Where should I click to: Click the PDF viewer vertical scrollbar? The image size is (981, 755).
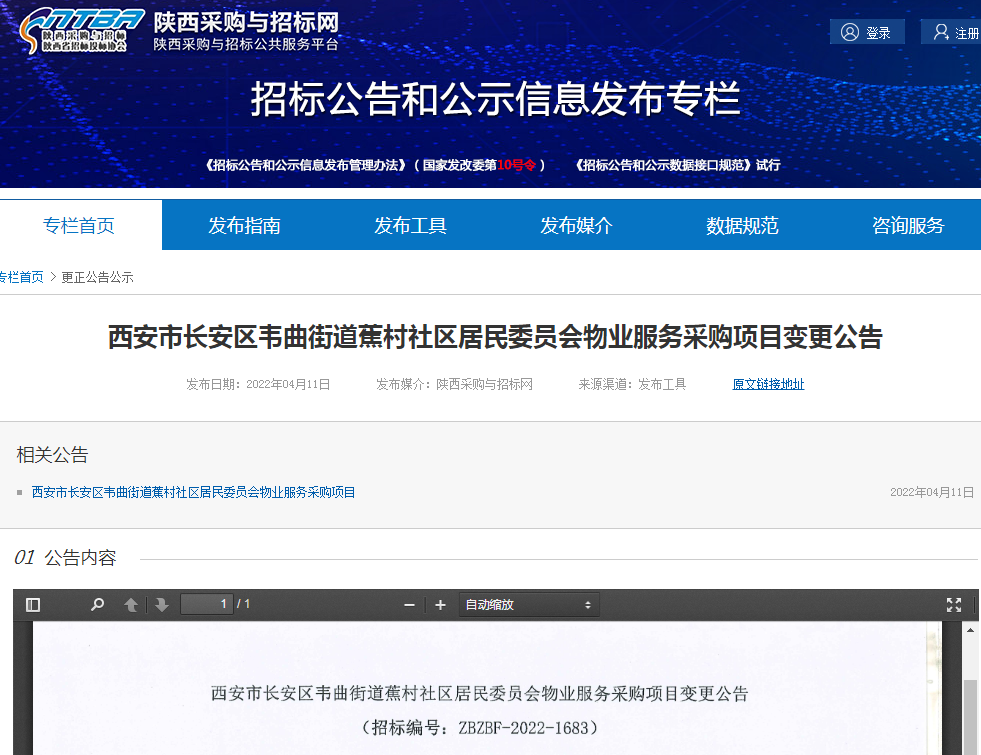pyautogui.click(x=969, y=700)
